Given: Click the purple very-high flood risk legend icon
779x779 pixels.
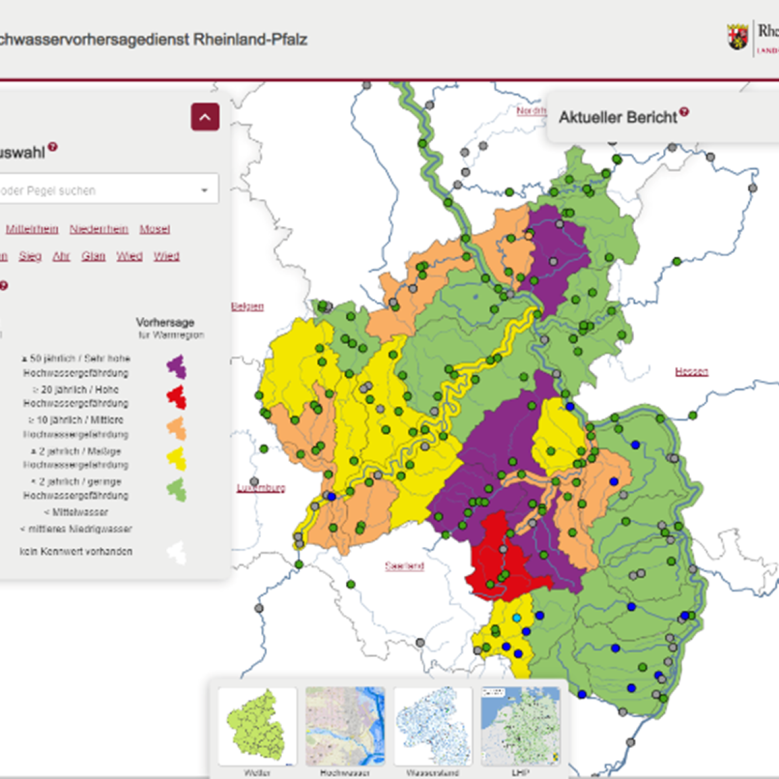Looking at the screenshot, I should tap(176, 367).
